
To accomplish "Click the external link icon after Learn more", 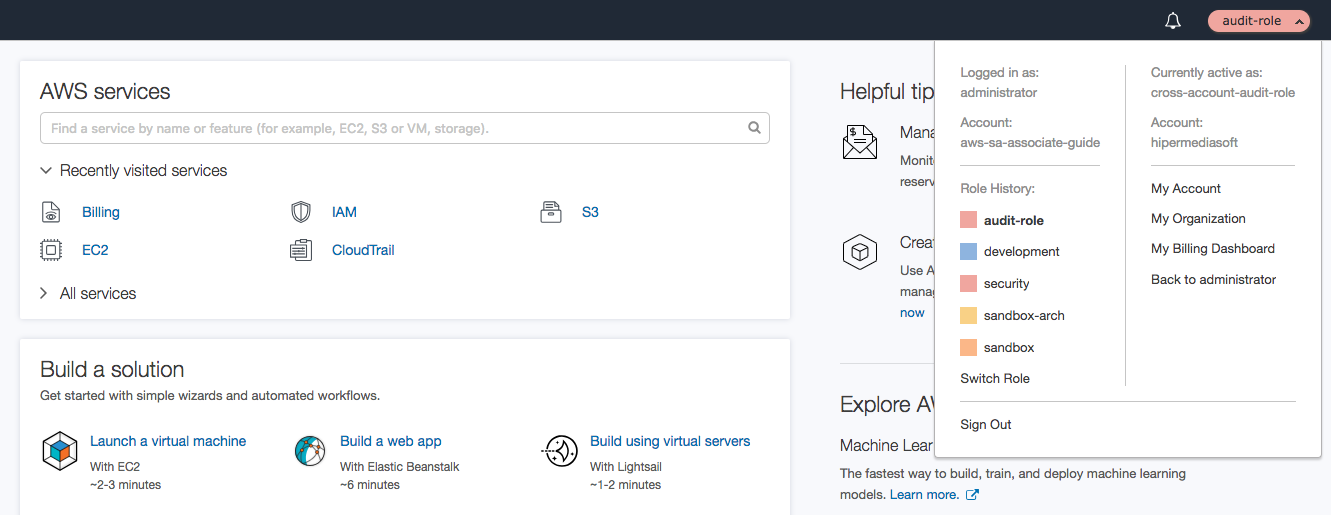I will (972, 495).
